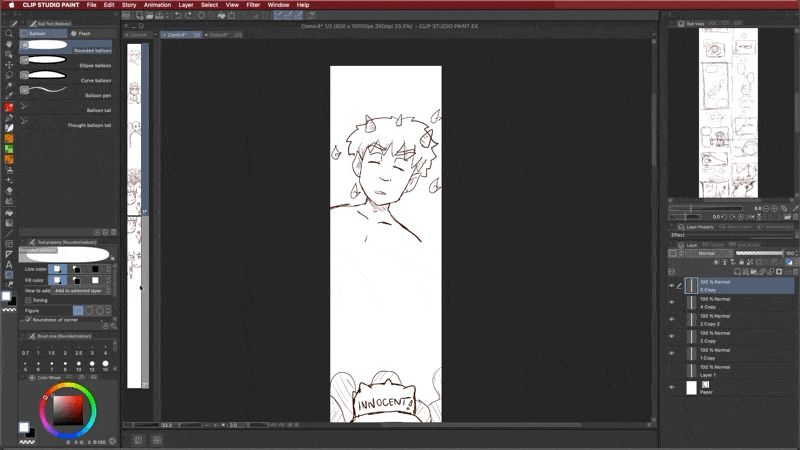Viewport: 800px width, 450px height.
Task: Select the Curve balloon sub tool
Action: 66,75
